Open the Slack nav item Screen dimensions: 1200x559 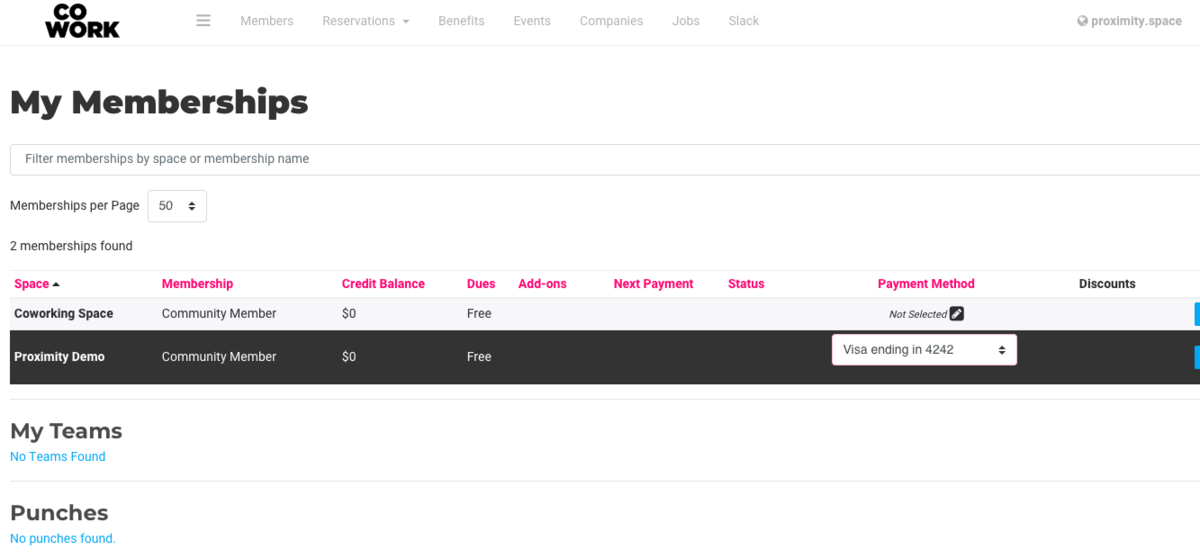pyautogui.click(x=744, y=21)
